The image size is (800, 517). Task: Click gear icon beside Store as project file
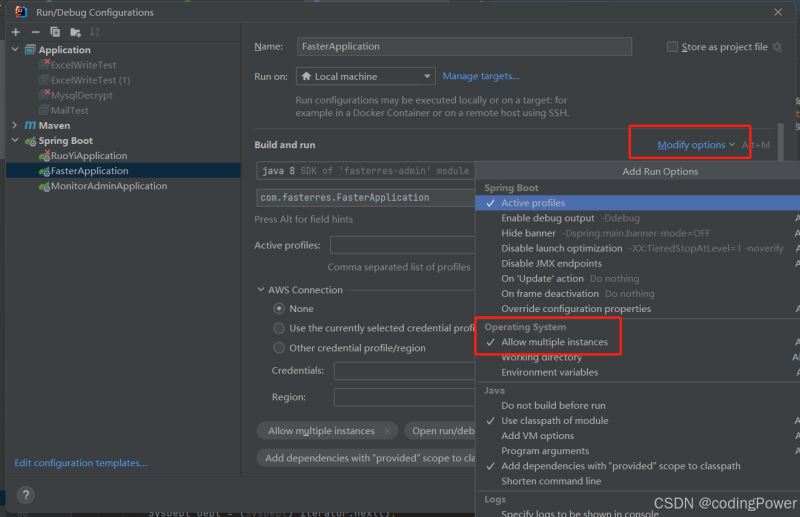778,47
